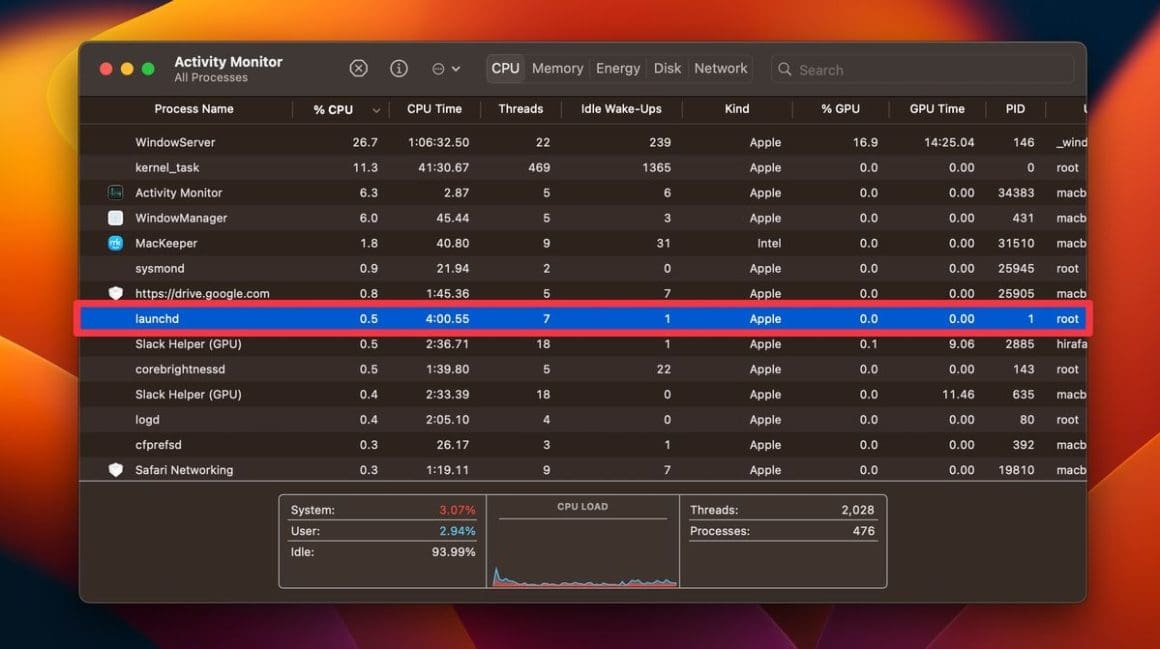Screen dimensions: 1160x649
Task: Click the stop/quit process icon
Action: click(x=358, y=68)
